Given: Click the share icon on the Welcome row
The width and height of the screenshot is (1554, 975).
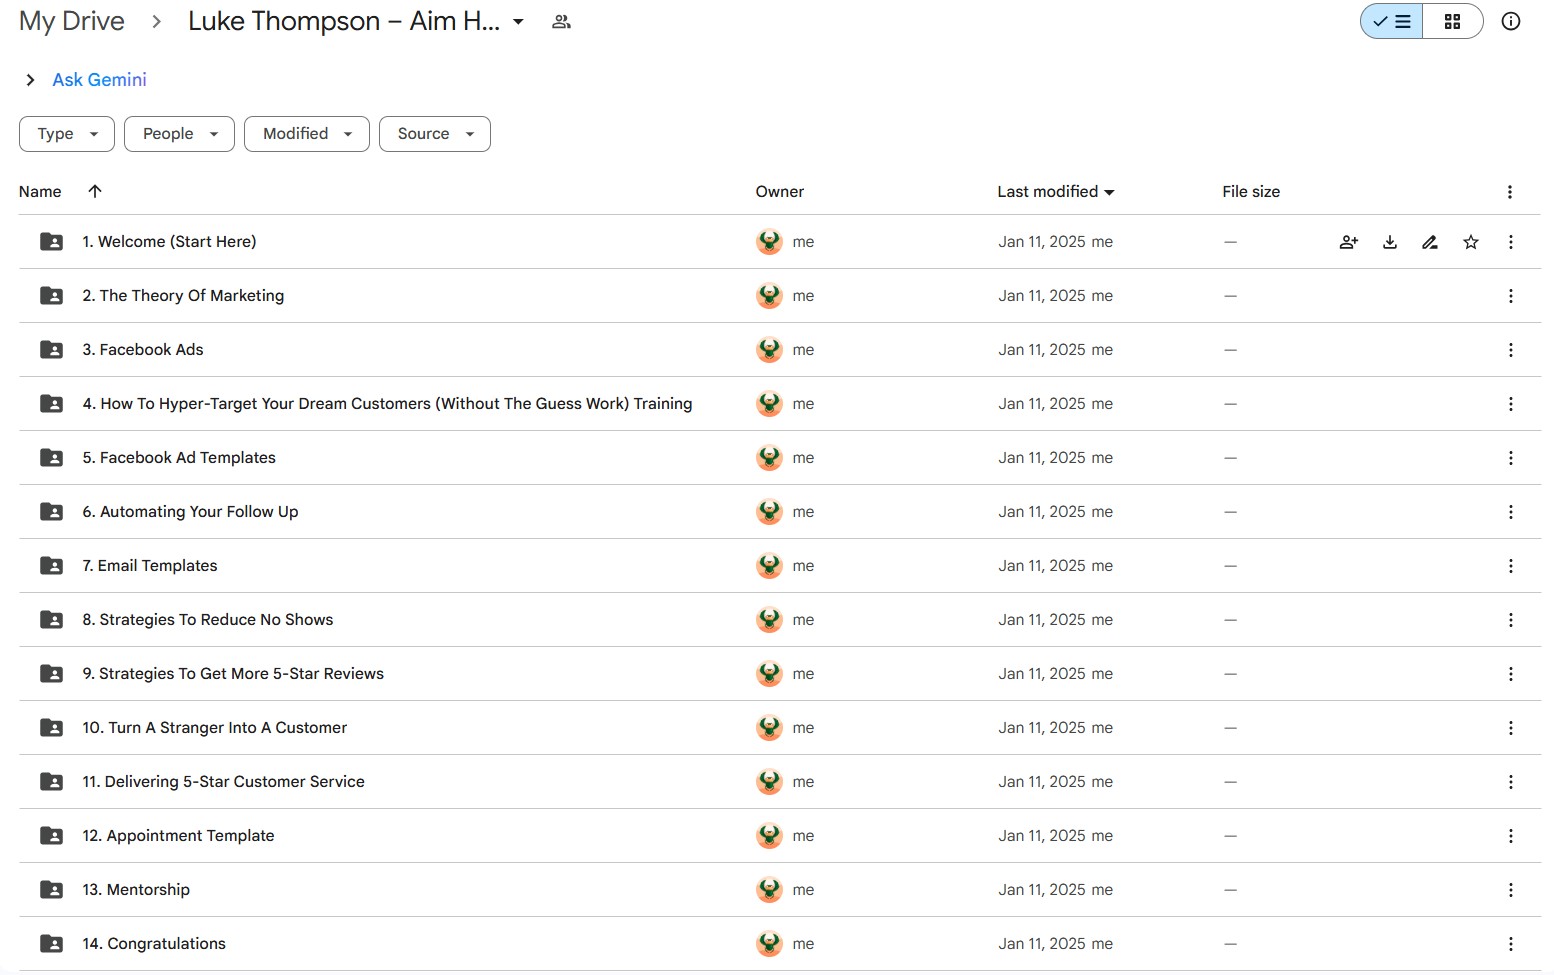Looking at the screenshot, I should 1348,242.
